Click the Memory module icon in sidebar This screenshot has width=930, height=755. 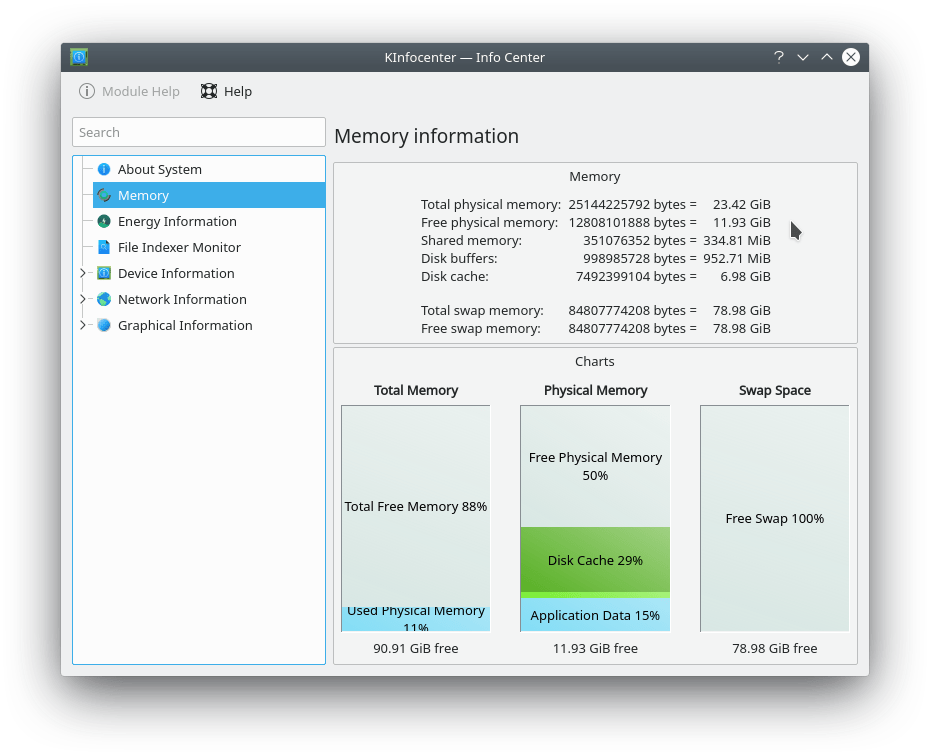[x=104, y=195]
